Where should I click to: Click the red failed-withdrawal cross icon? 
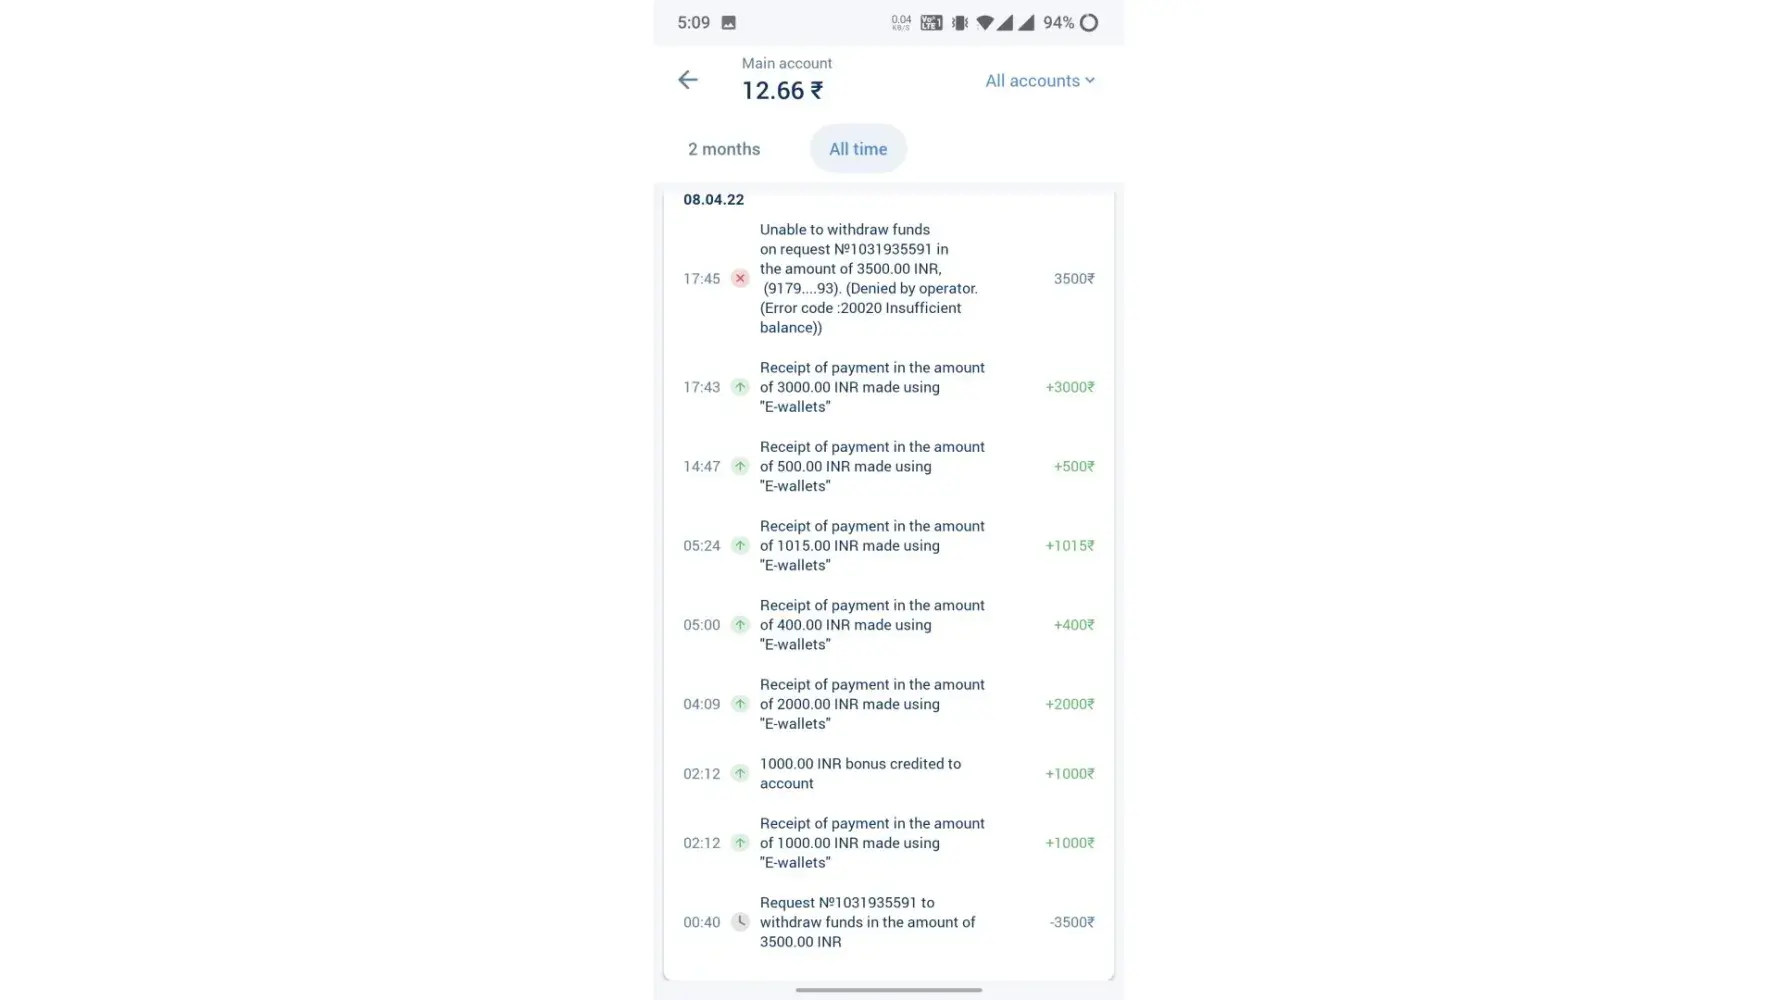pos(740,279)
